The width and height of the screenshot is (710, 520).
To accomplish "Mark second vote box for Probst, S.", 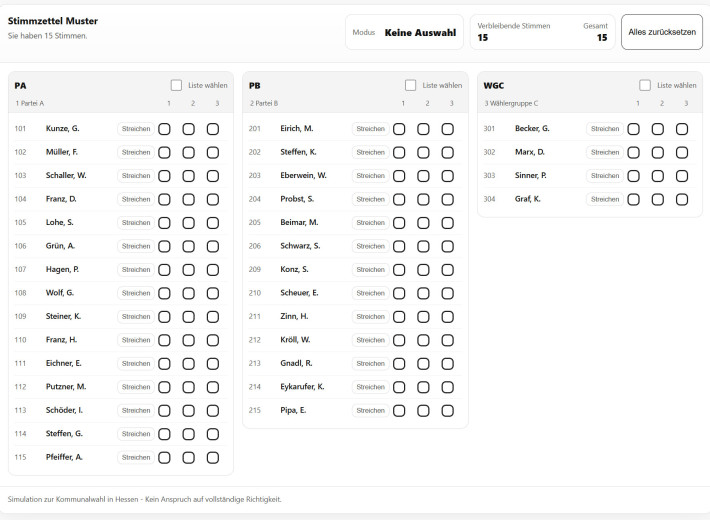I will pyautogui.click(x=423, y=199).
